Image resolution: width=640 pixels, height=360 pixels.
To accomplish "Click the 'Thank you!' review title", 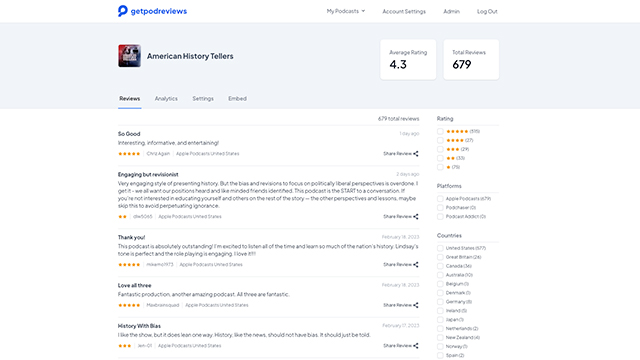I will coord(131,237).
